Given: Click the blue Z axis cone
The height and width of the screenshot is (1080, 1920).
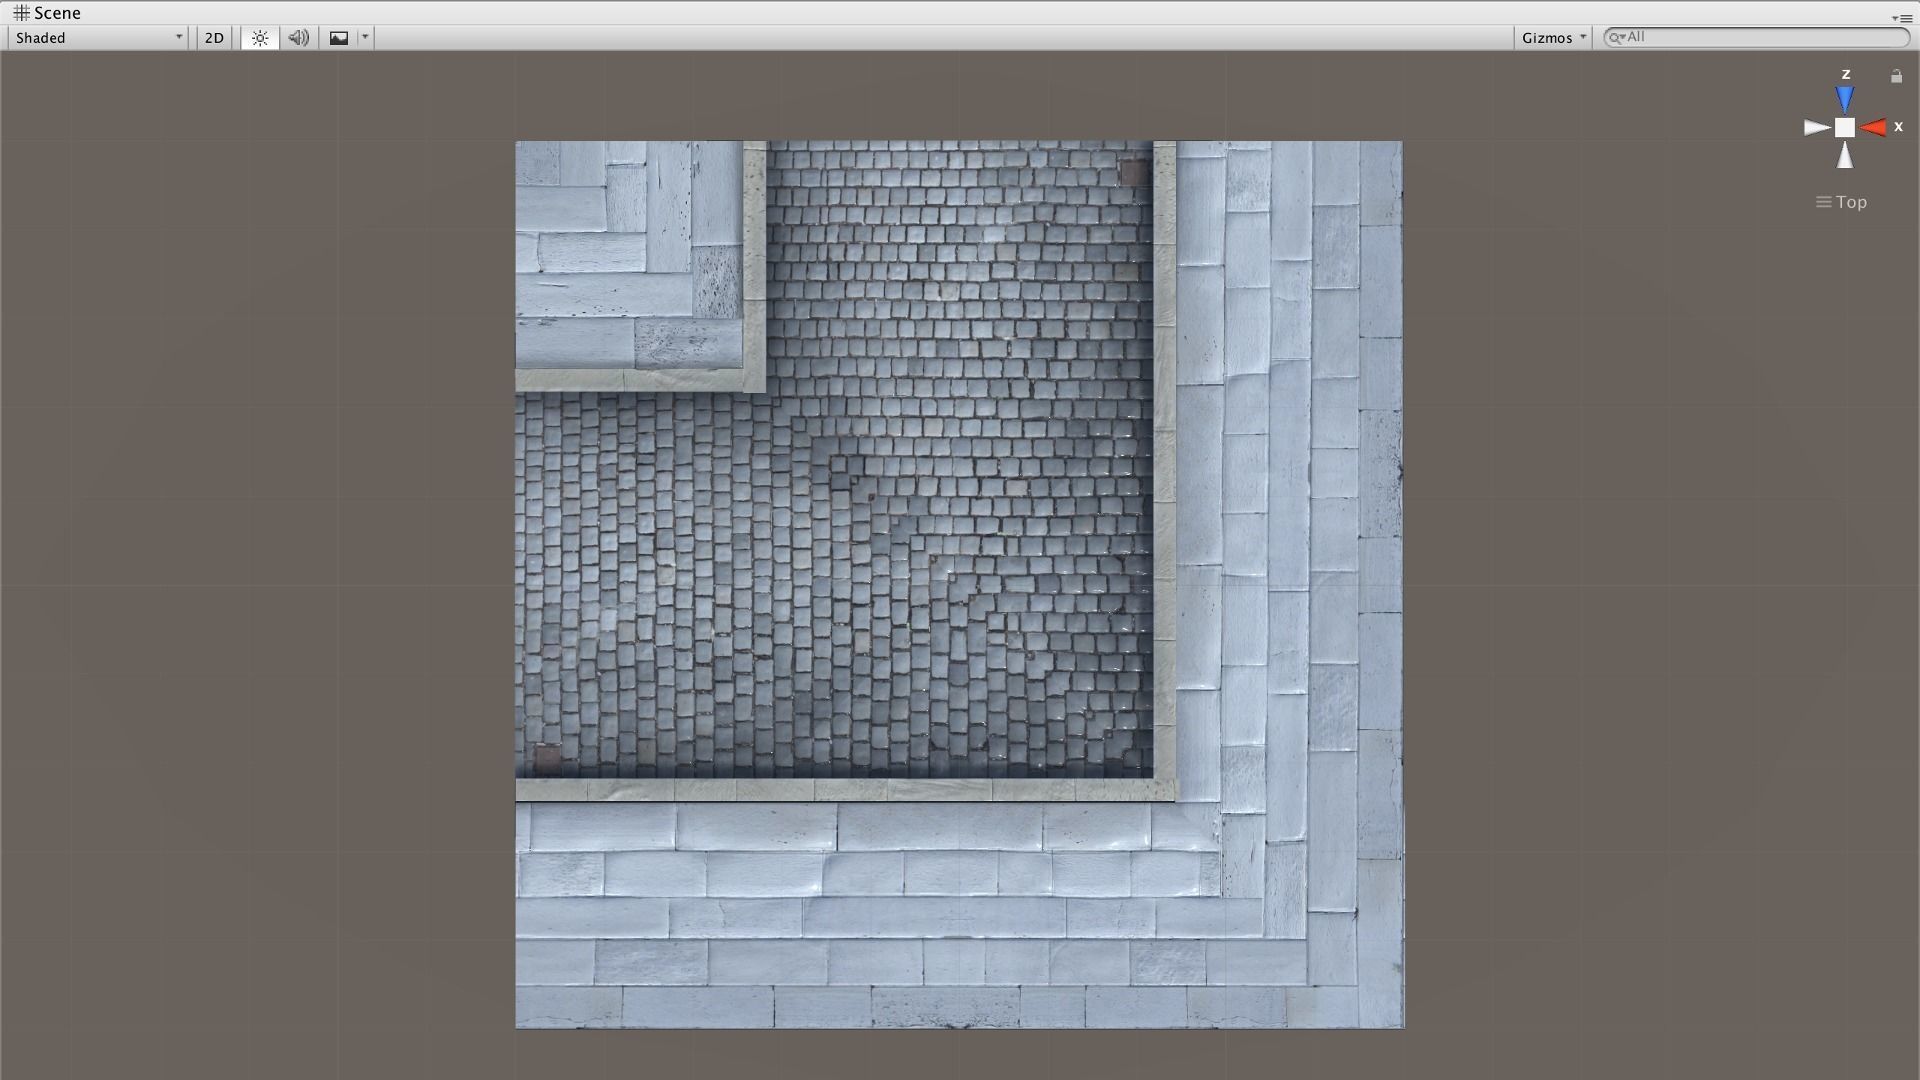Looking at the screenshot, I should point(1845,98).
